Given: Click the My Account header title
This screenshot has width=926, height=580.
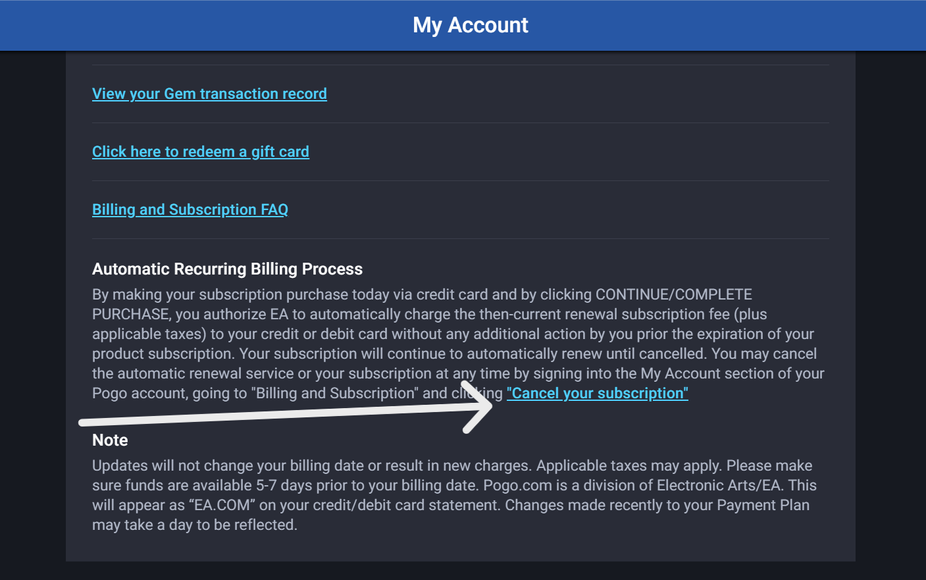Looking at the screenshot, I should 470,25.
